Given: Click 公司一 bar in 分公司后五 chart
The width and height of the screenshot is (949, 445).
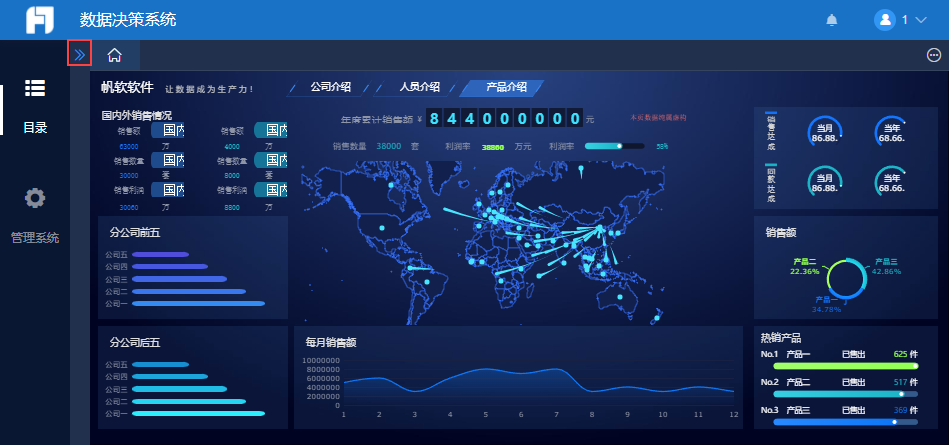Looking at the screenshot, I should pos(199,414).
